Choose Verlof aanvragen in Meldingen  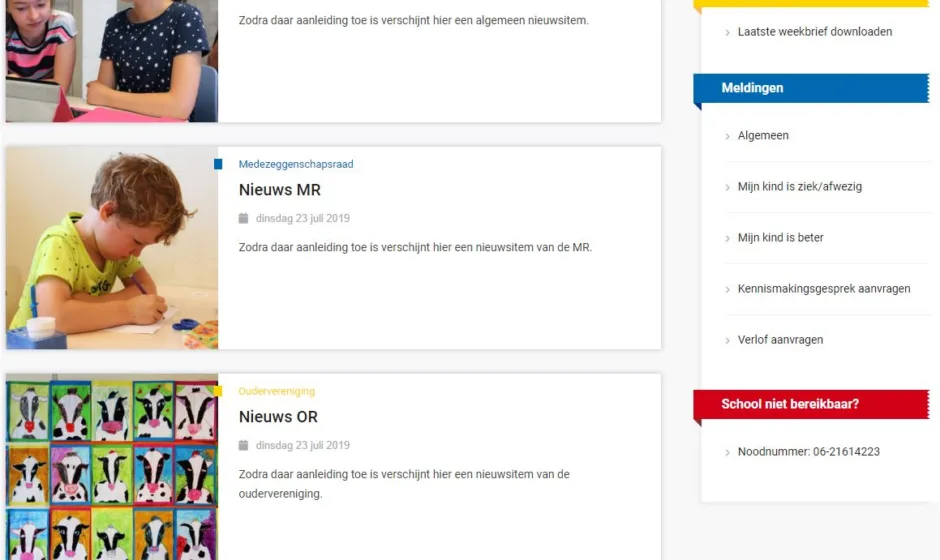pos(780,339)
